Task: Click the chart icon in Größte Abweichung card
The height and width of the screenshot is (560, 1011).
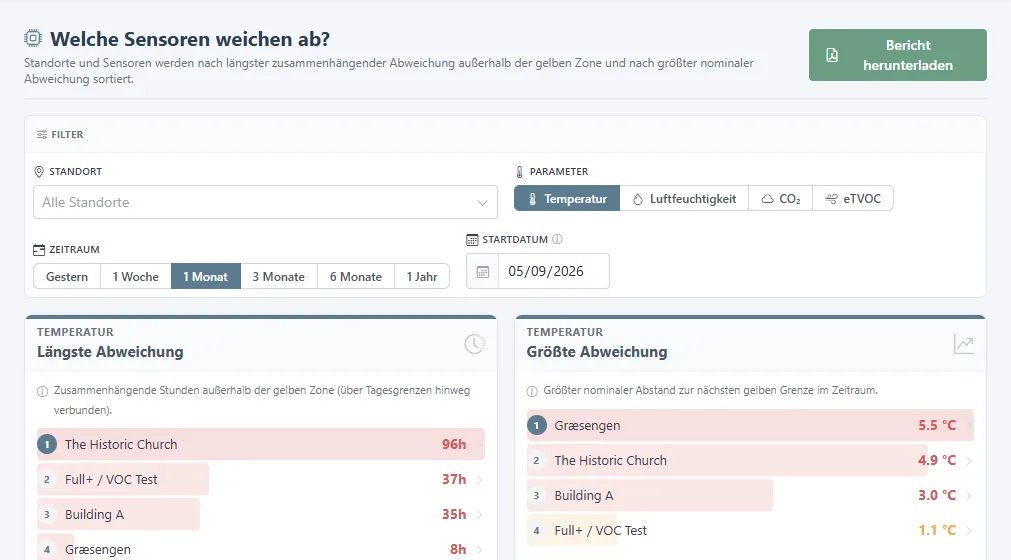Action: 963,344
